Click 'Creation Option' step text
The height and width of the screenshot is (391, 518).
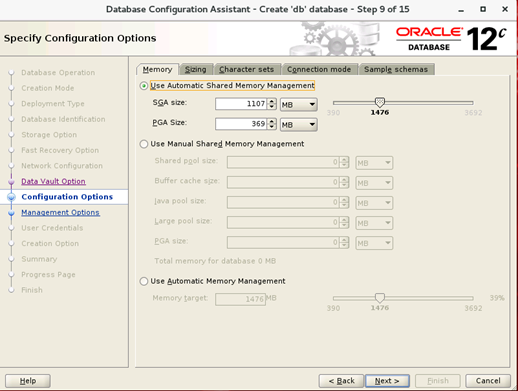coord(50,243)
